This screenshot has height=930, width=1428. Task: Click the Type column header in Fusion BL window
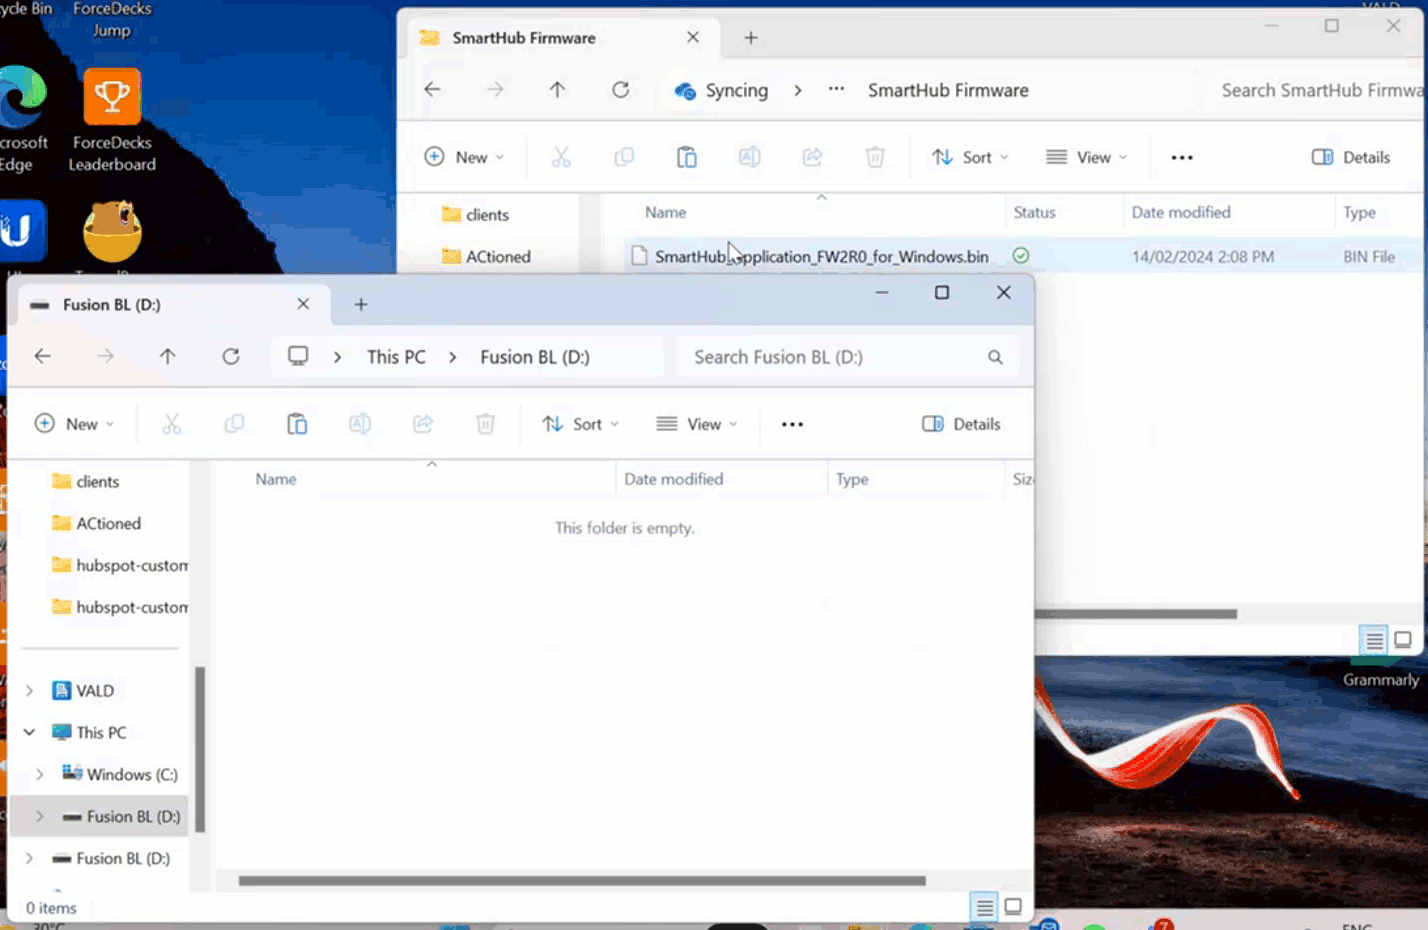pos(852,479)
